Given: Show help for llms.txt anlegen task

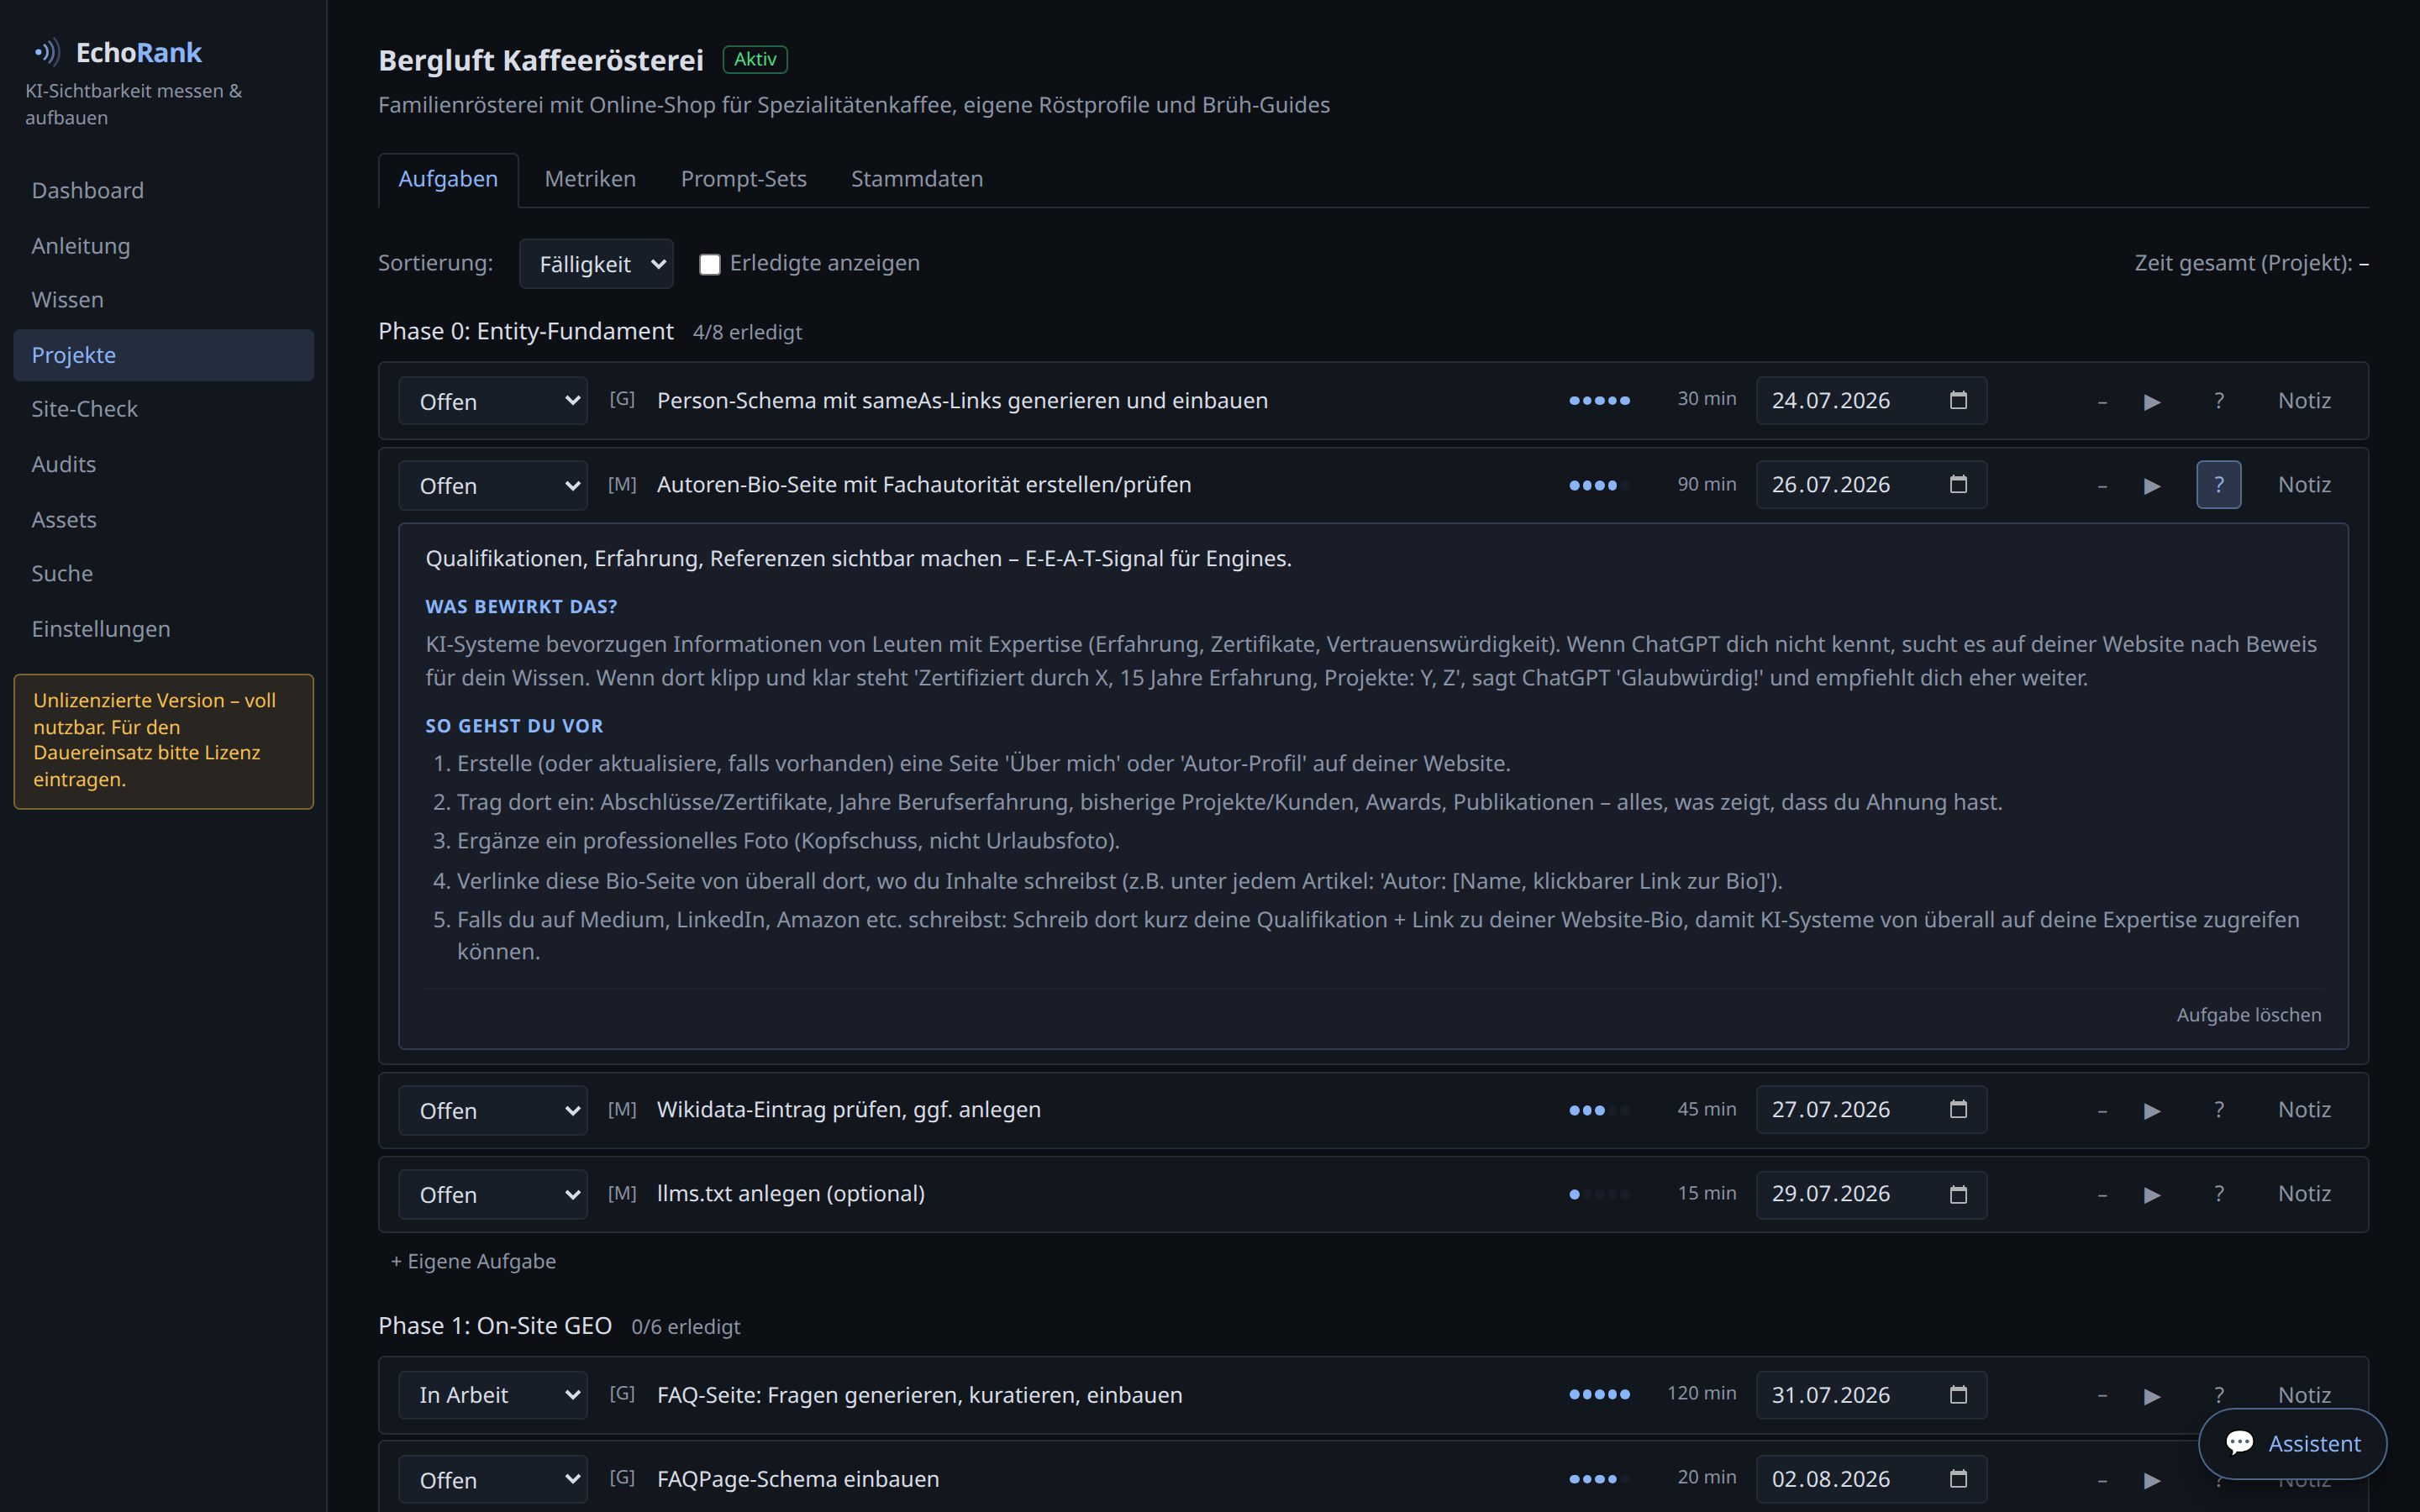Looking at the screenshot, I should 2218,1194.
